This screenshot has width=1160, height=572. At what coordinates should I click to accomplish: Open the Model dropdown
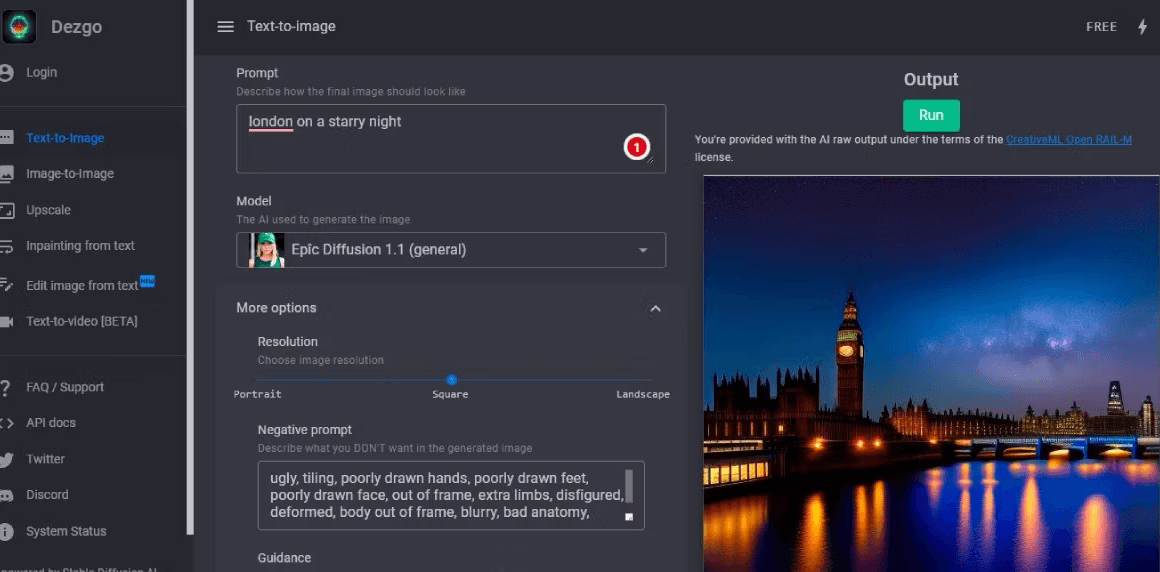(x=451, y=250)
